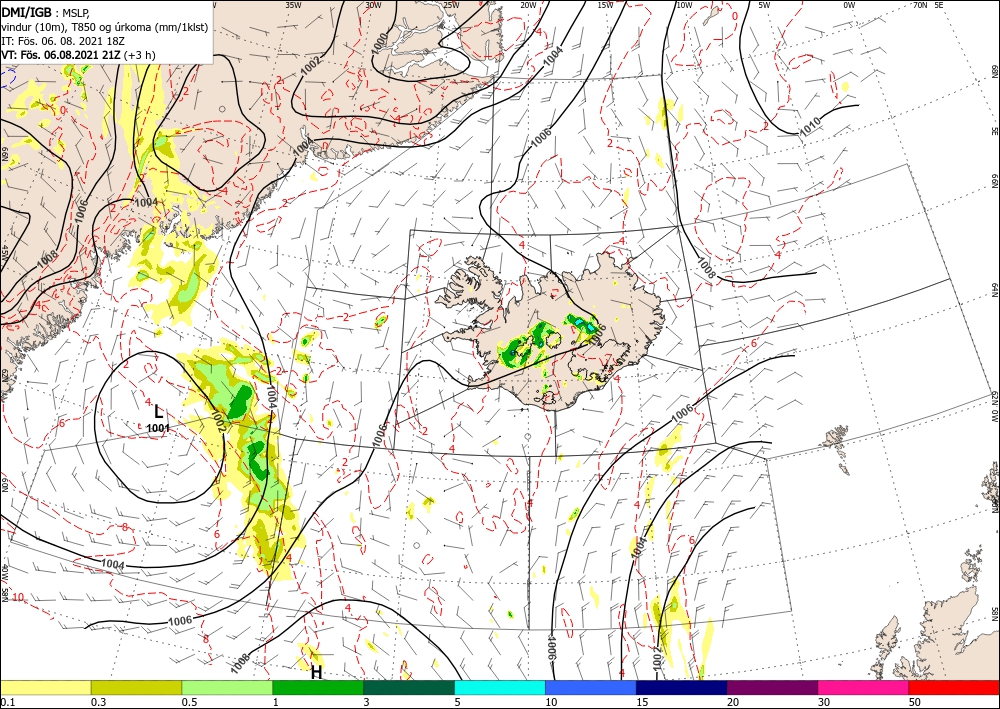1000x709 pixels.
Task: Click the '30' legend value
Action: pos(825,702)
